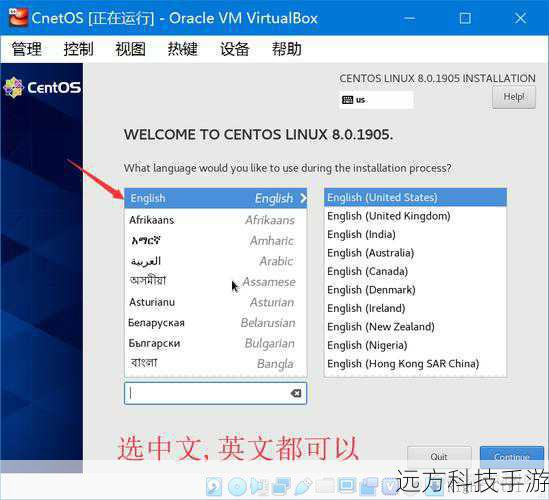Expand English language chevron arrow
549x500 pixels.
(303, 198)
